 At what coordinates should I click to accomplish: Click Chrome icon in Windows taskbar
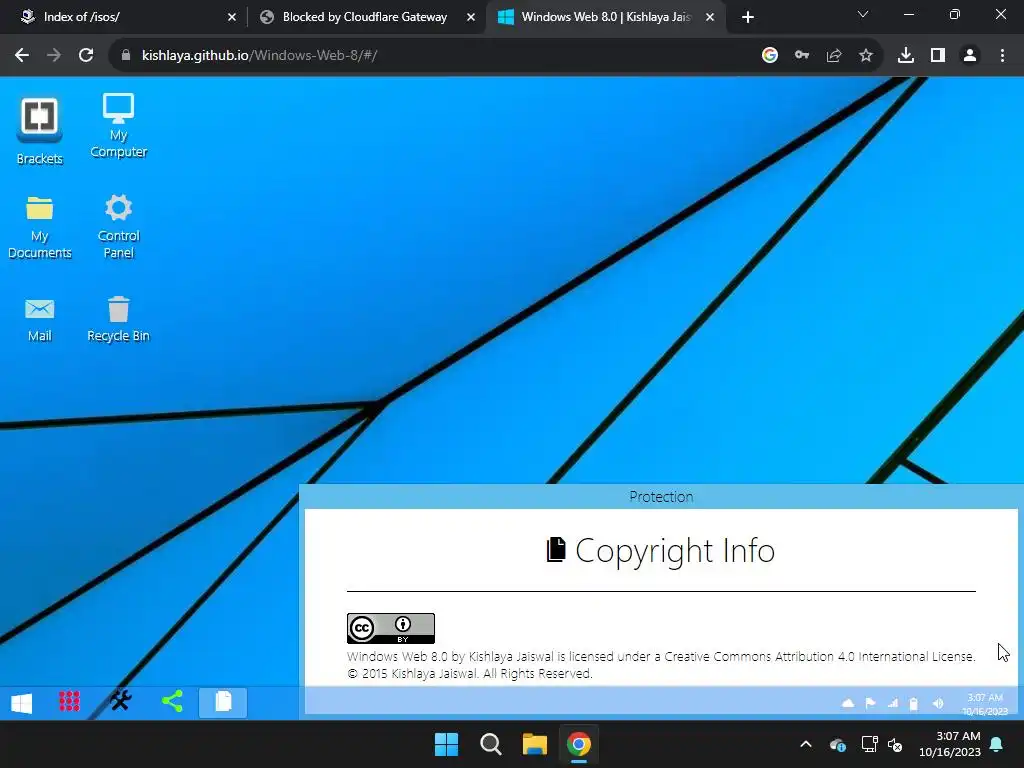pyautogui.click(x=579, y=744)
